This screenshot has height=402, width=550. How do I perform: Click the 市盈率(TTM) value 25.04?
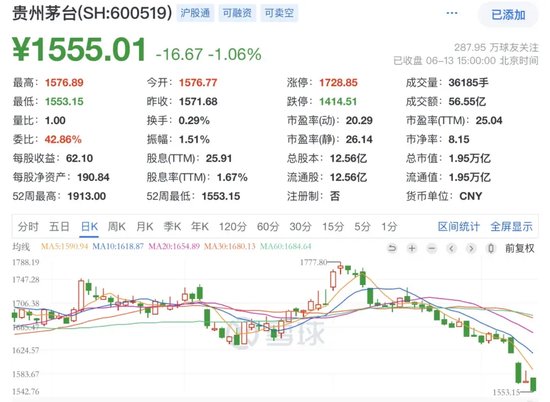489,121
